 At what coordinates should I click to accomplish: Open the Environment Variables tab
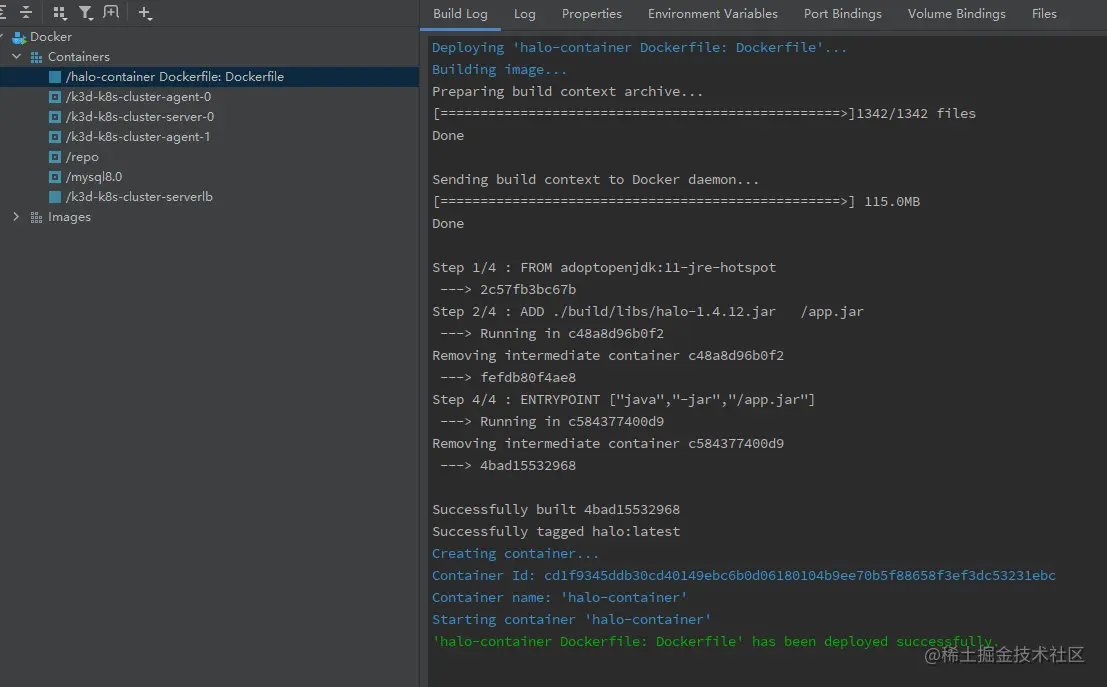[712, 14]
